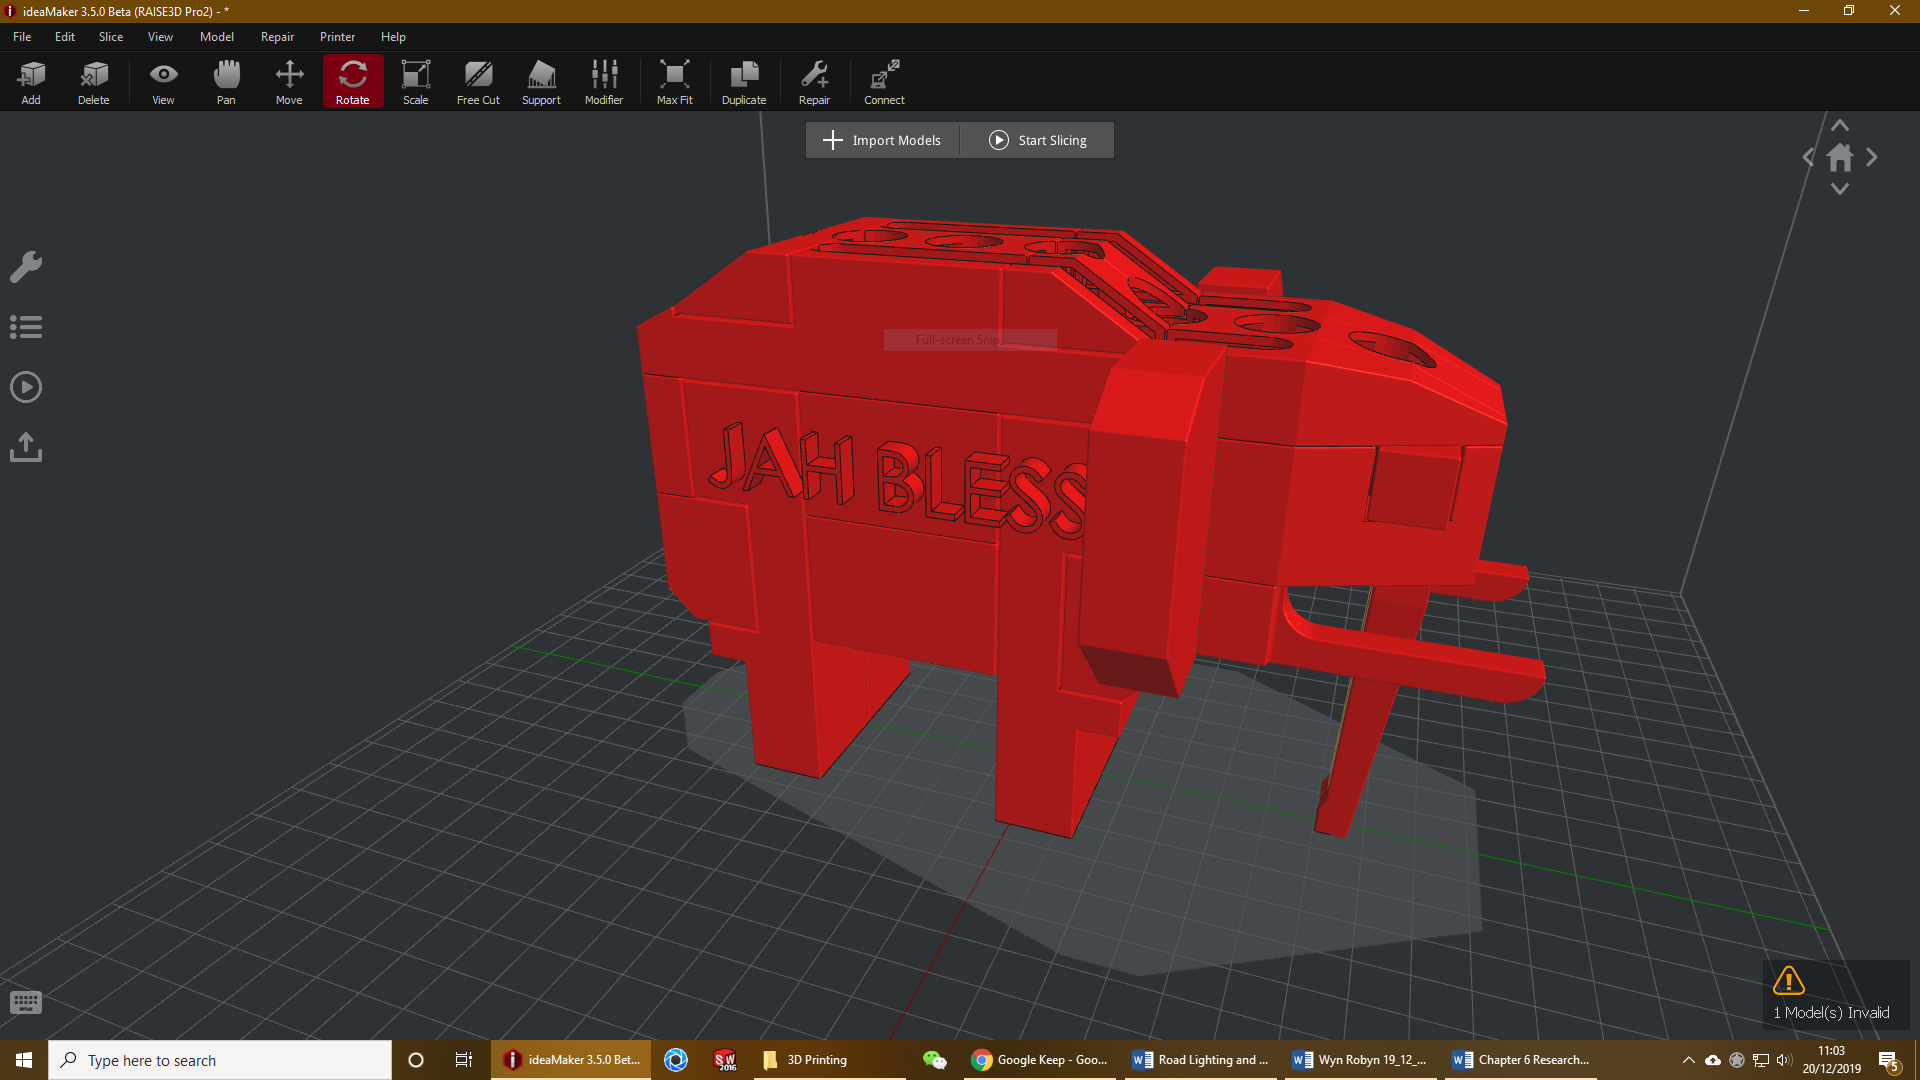Open the Printer menu
1920x1080 pixels.
point(337,37)
